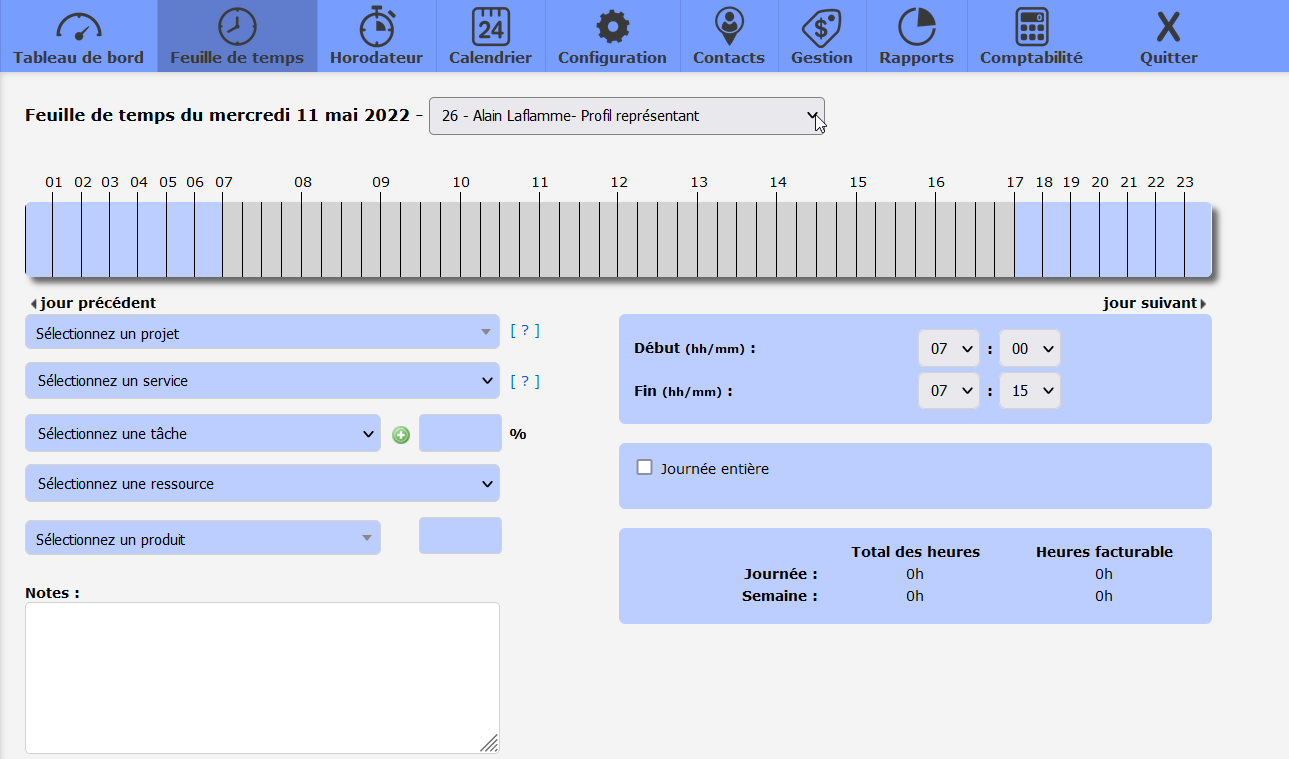Enable the Journée entière checkbox

tap(645, 467)
